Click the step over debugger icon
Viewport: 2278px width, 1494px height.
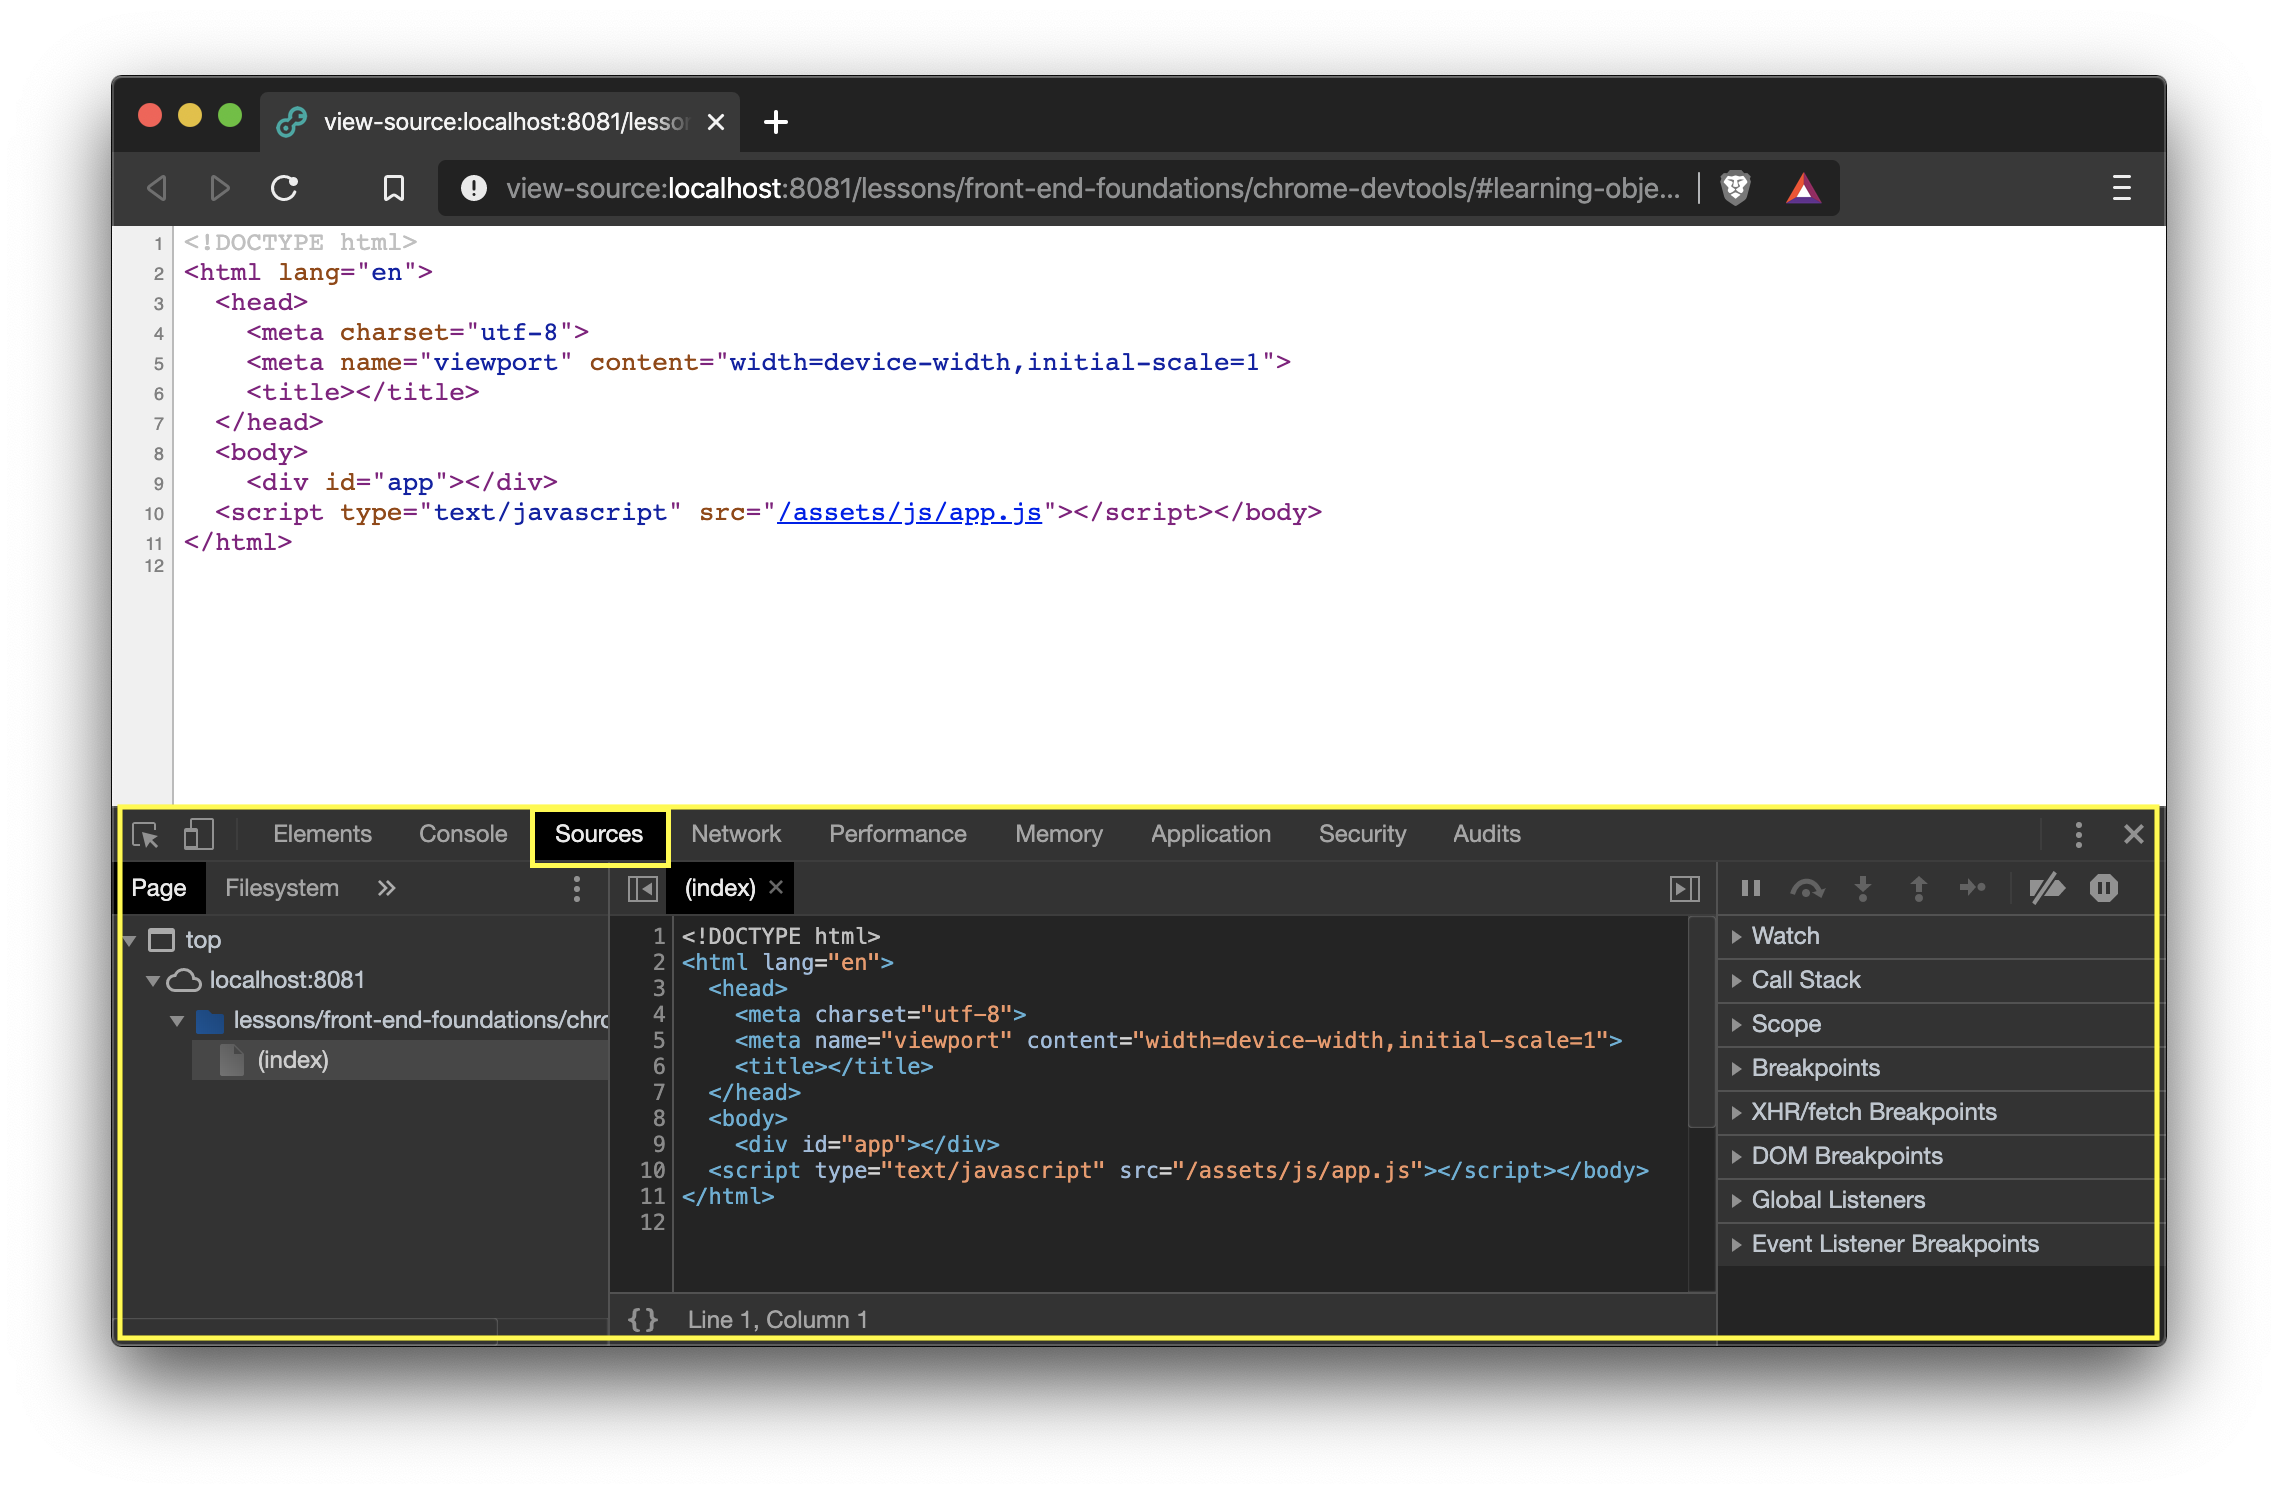tap(1807, 888)
